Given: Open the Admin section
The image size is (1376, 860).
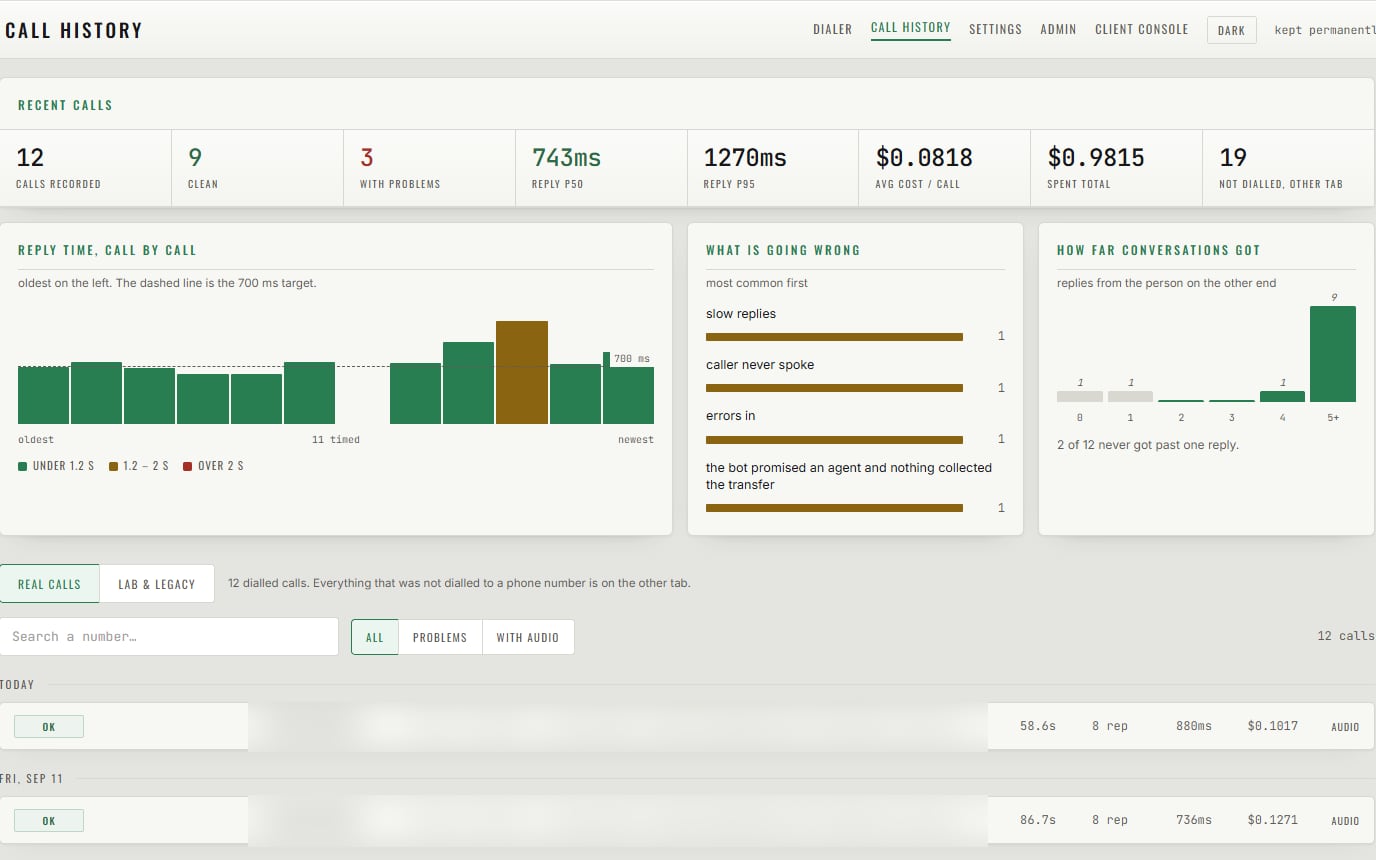Looking at the screenshot, I should [1058, 29].
